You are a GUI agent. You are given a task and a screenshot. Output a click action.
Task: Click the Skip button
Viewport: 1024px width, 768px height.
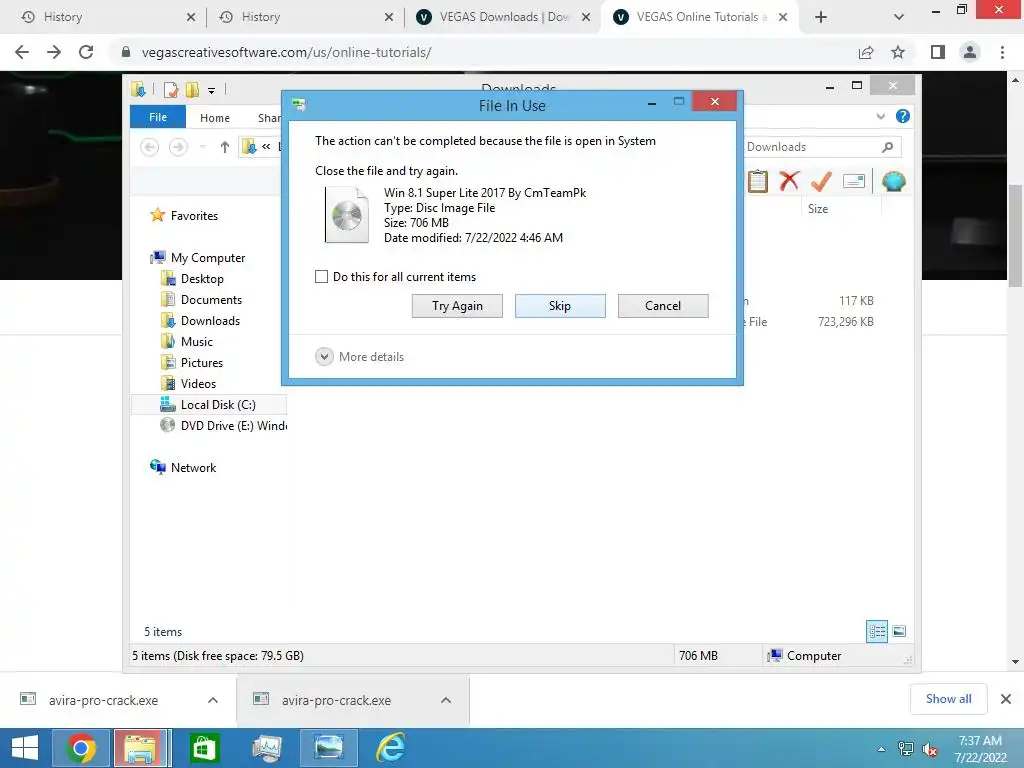560,306
